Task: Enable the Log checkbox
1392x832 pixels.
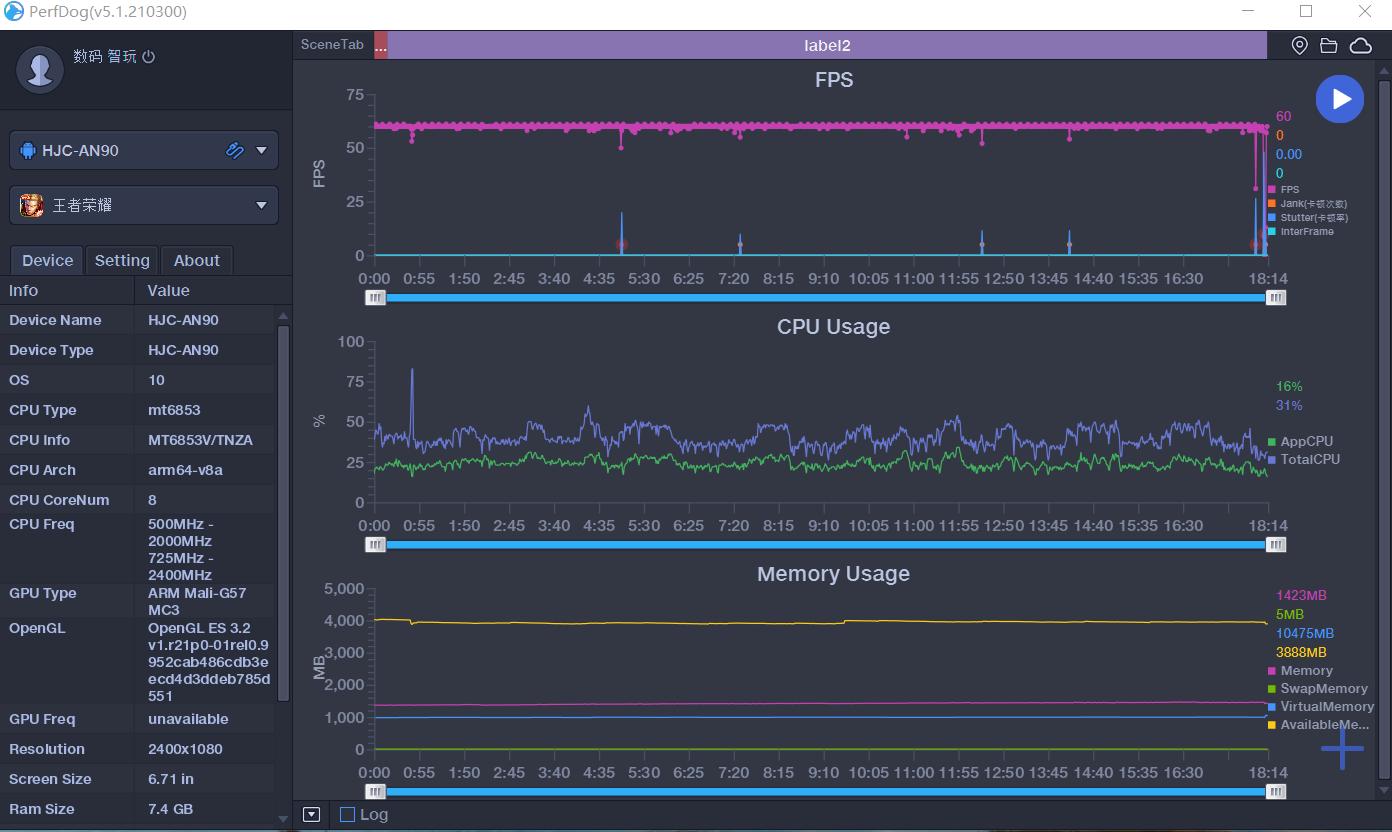Action: (348, 814)
